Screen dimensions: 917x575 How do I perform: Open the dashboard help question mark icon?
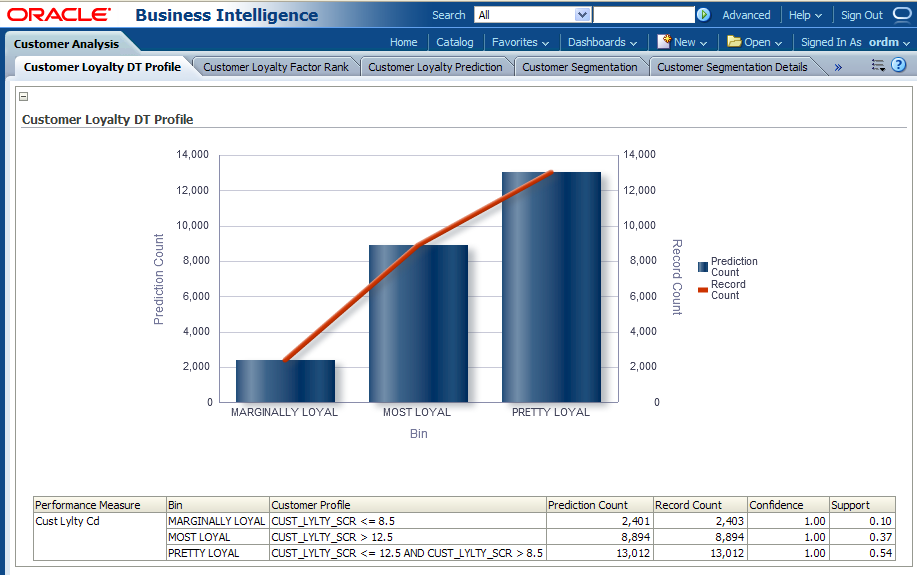[x=898, y=65]
